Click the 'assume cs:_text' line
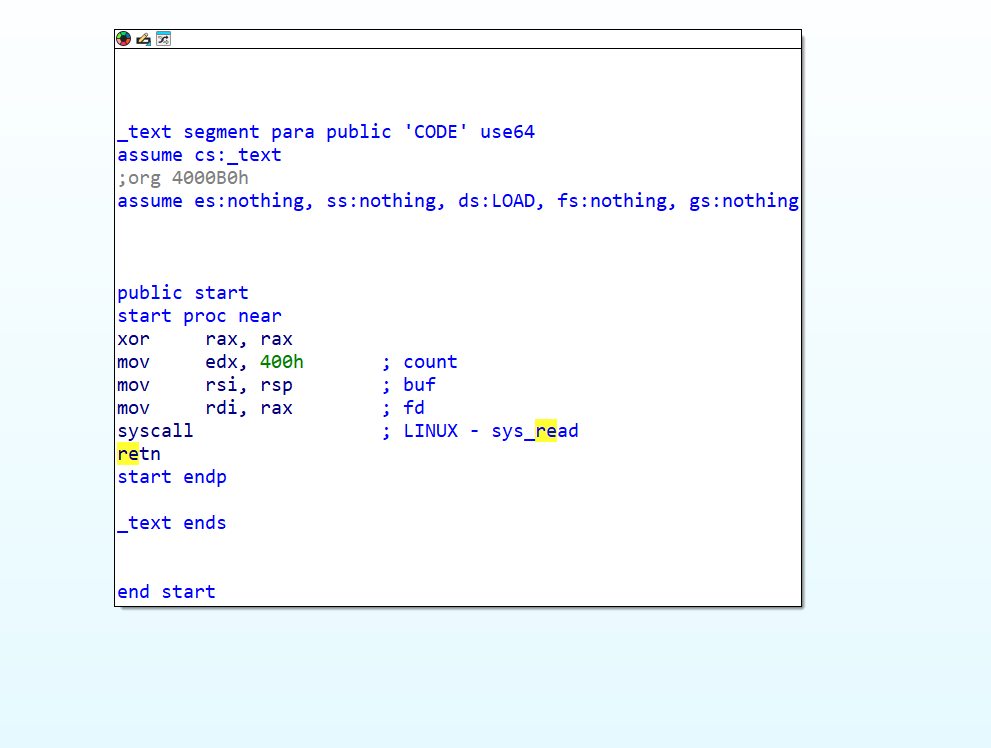Image resolution: width=991 pixels, height=748 pixels. (x=199, y=155)
